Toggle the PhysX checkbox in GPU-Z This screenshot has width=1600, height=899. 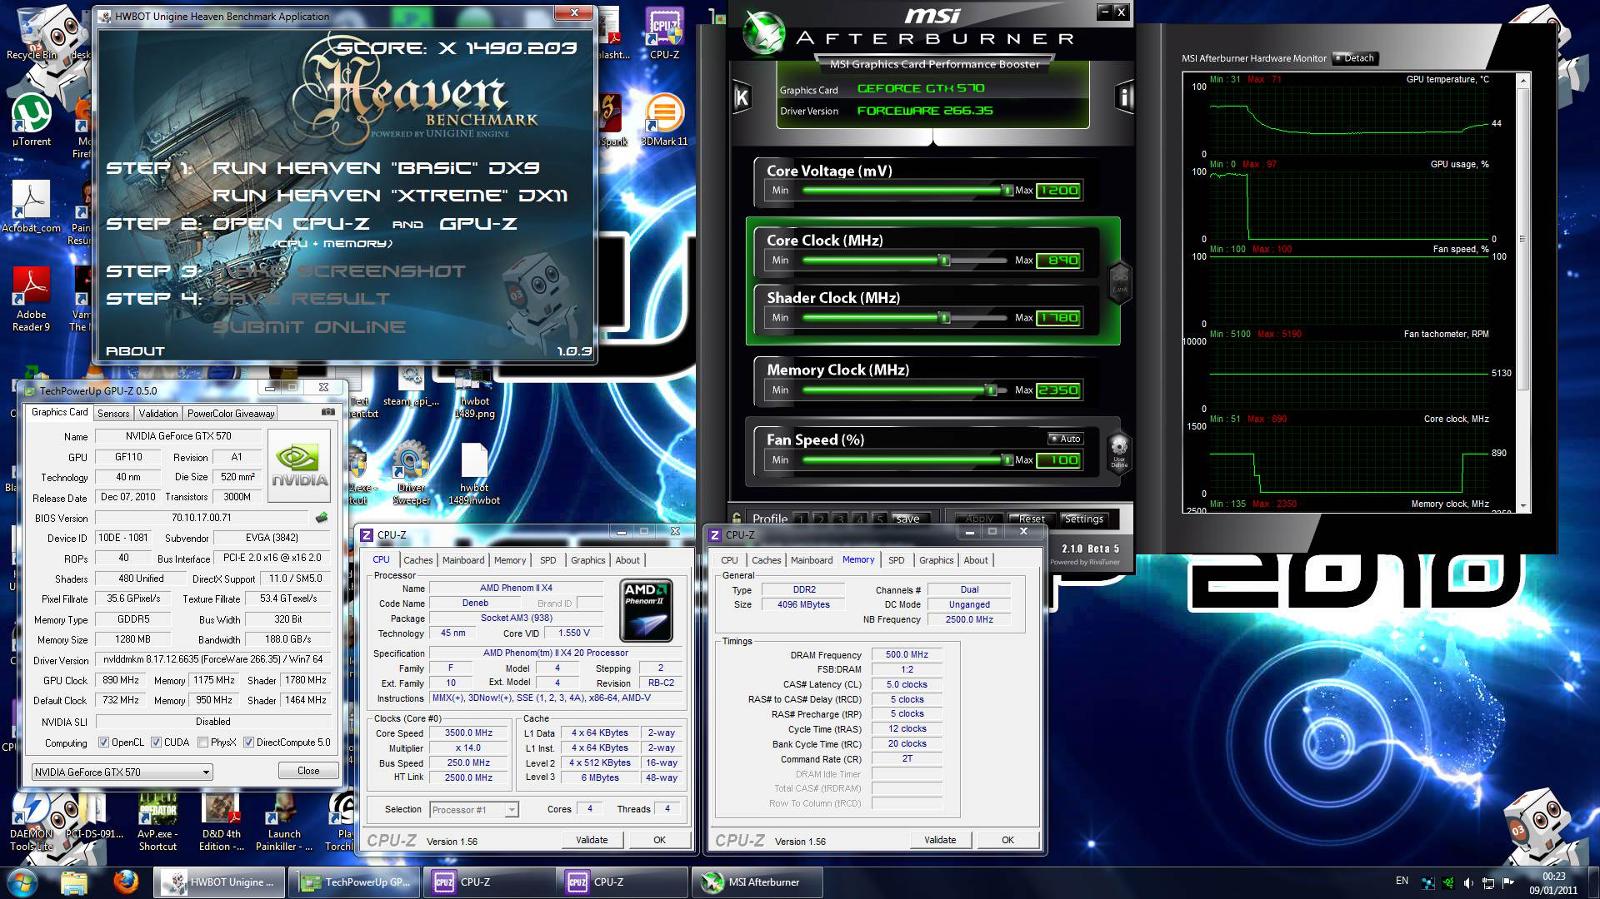(203, 742)
